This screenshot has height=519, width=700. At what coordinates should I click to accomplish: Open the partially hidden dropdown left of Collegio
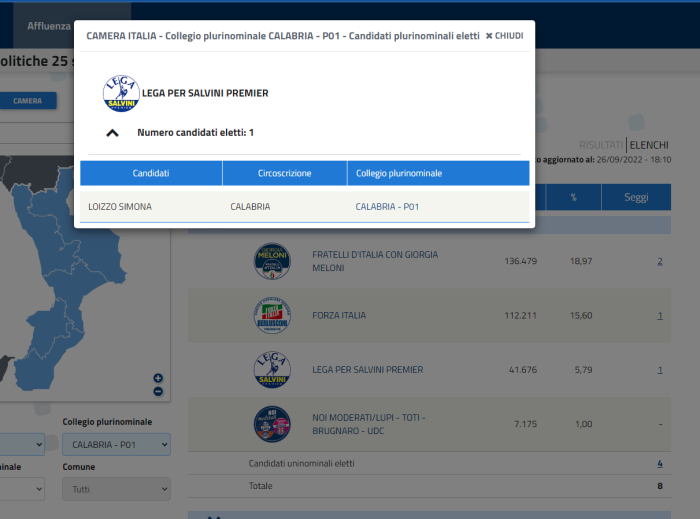pyautogui.click(x=22, y=444)
